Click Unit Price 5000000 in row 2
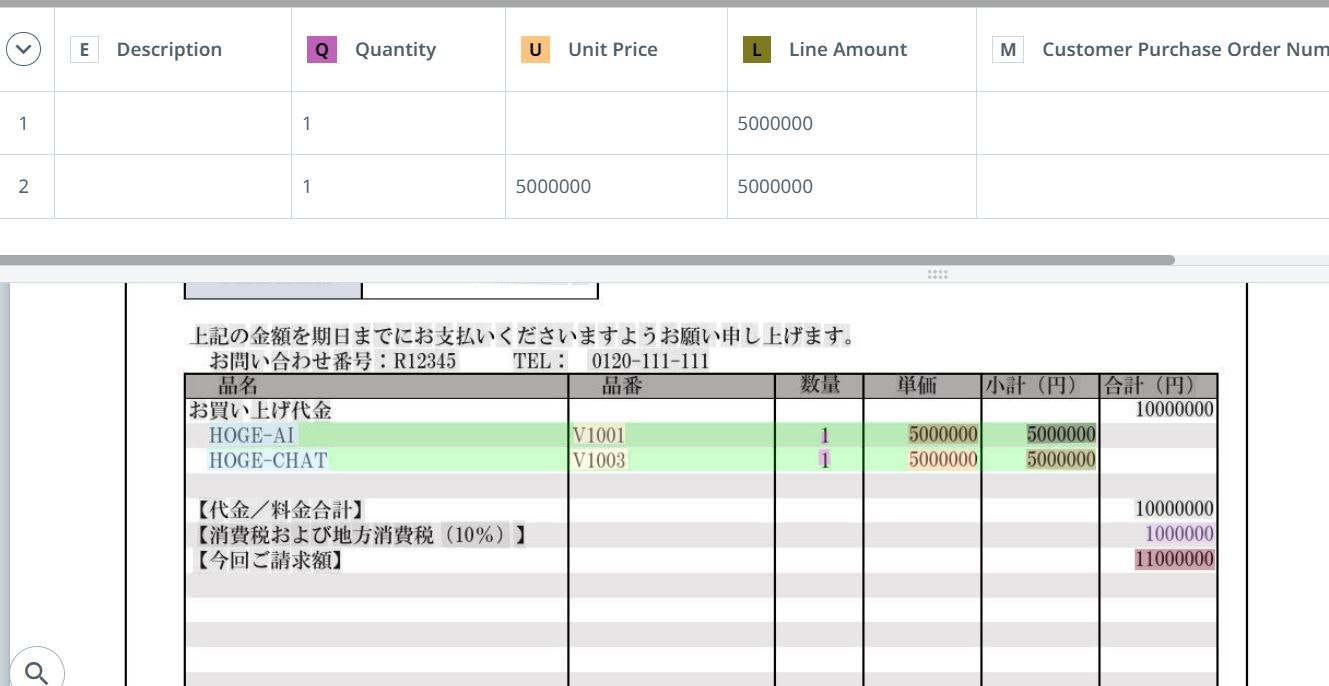Screen dimensions: 1329x686 616,186
